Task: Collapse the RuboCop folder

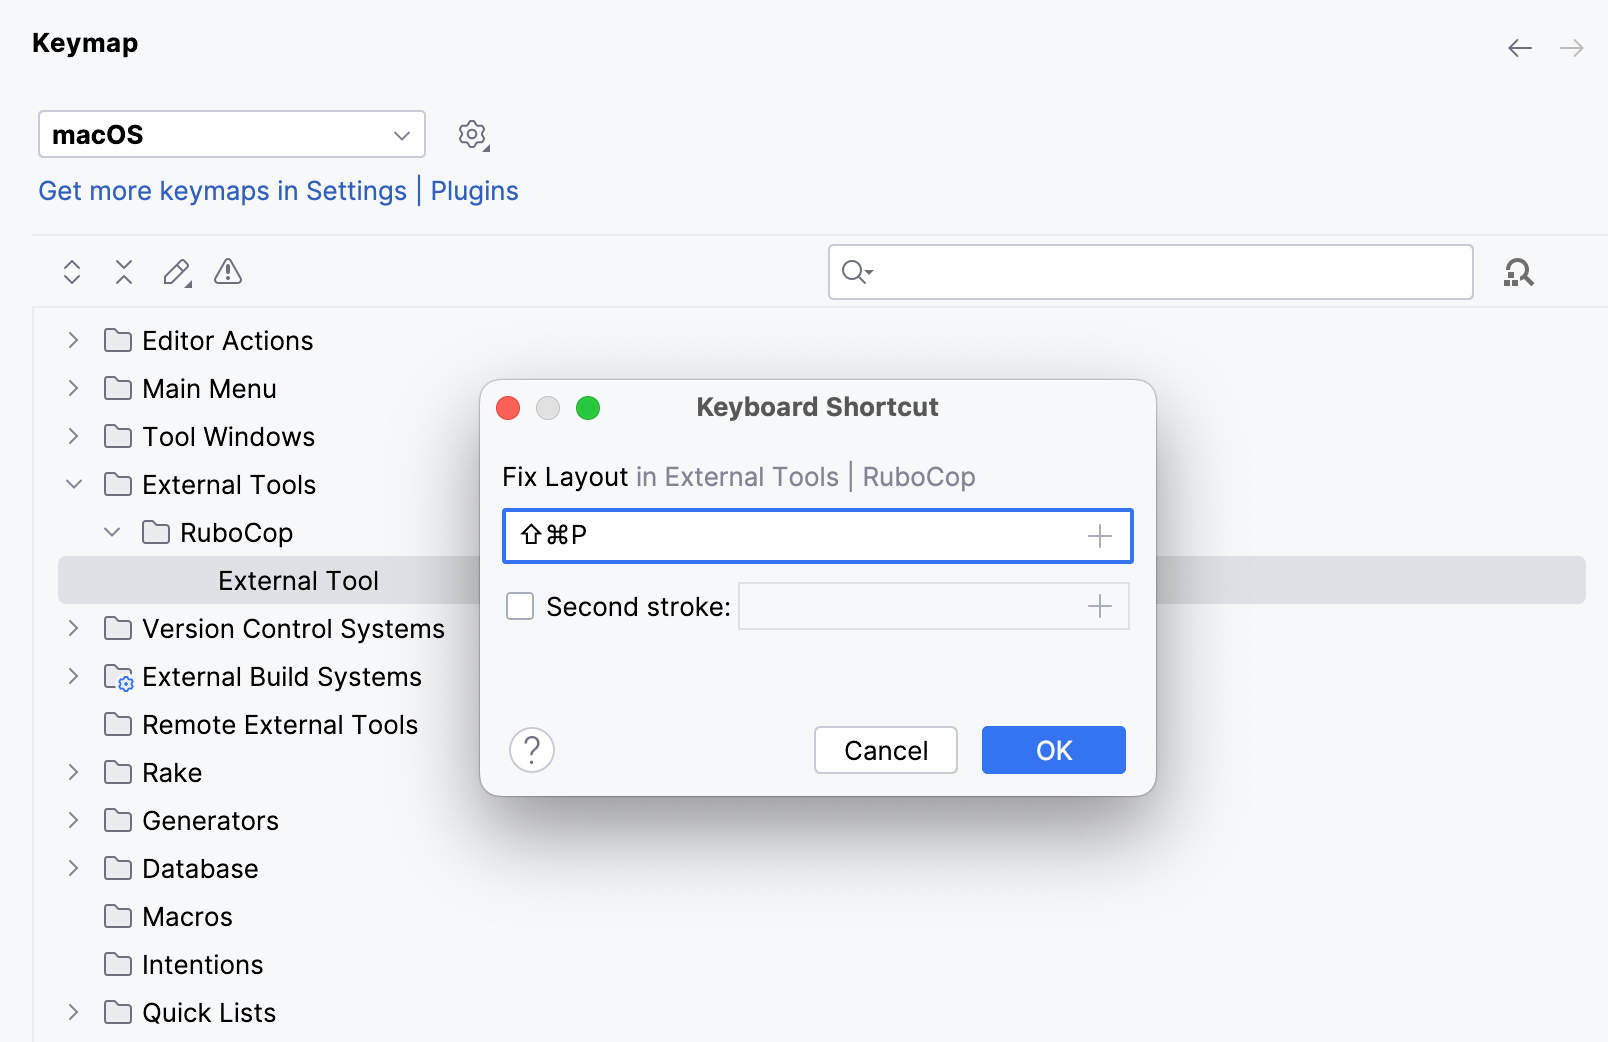Action: tap(112, 532)
